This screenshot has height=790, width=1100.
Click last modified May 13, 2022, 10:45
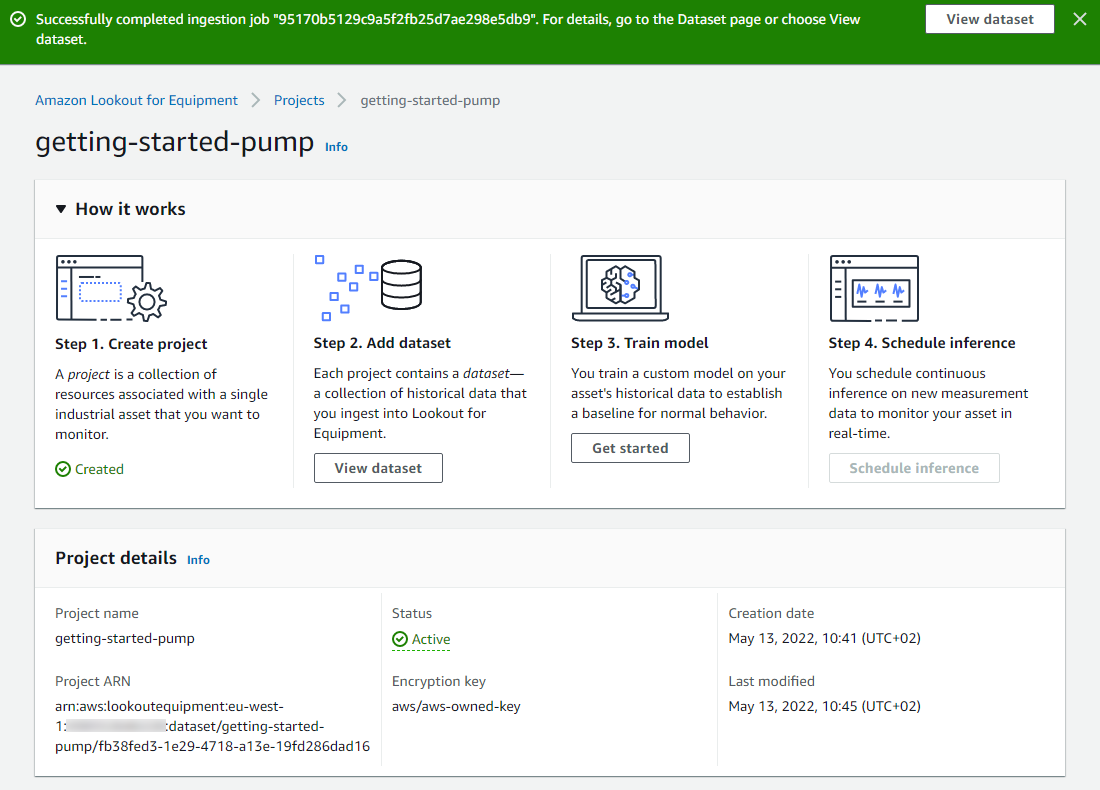pos(824,707)
